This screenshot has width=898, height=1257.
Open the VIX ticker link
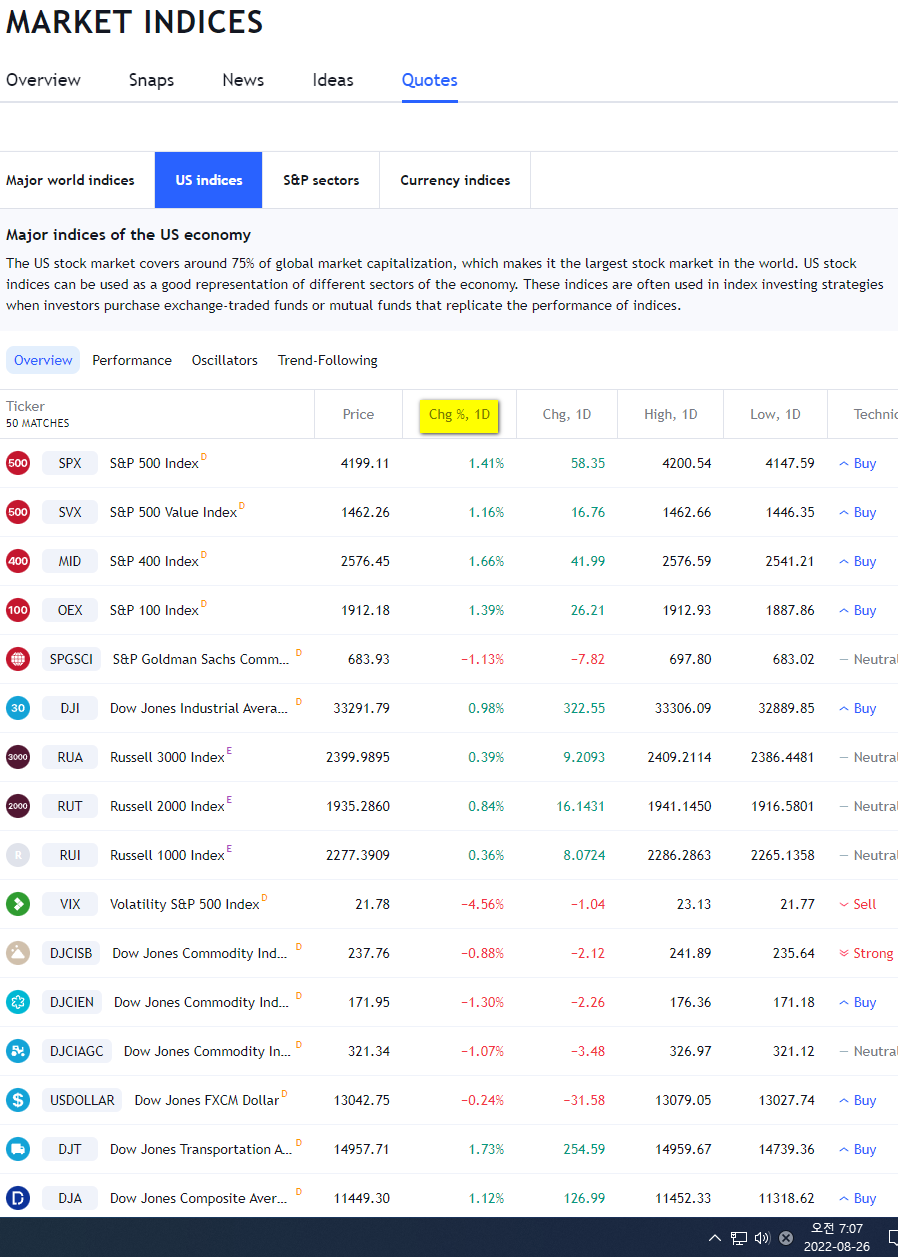click(70, 904)
